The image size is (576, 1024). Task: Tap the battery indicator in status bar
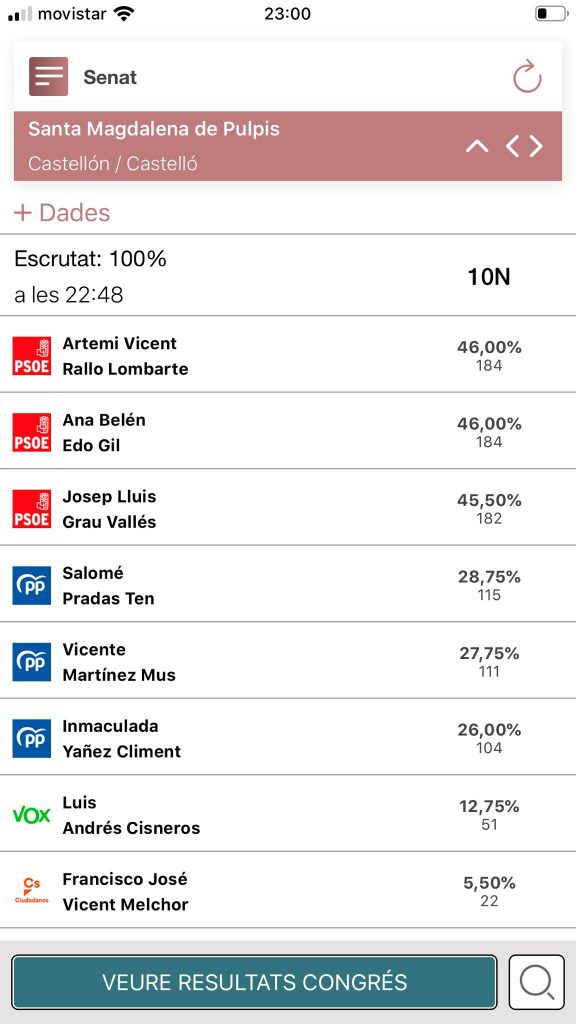click(x=551, y=14)
